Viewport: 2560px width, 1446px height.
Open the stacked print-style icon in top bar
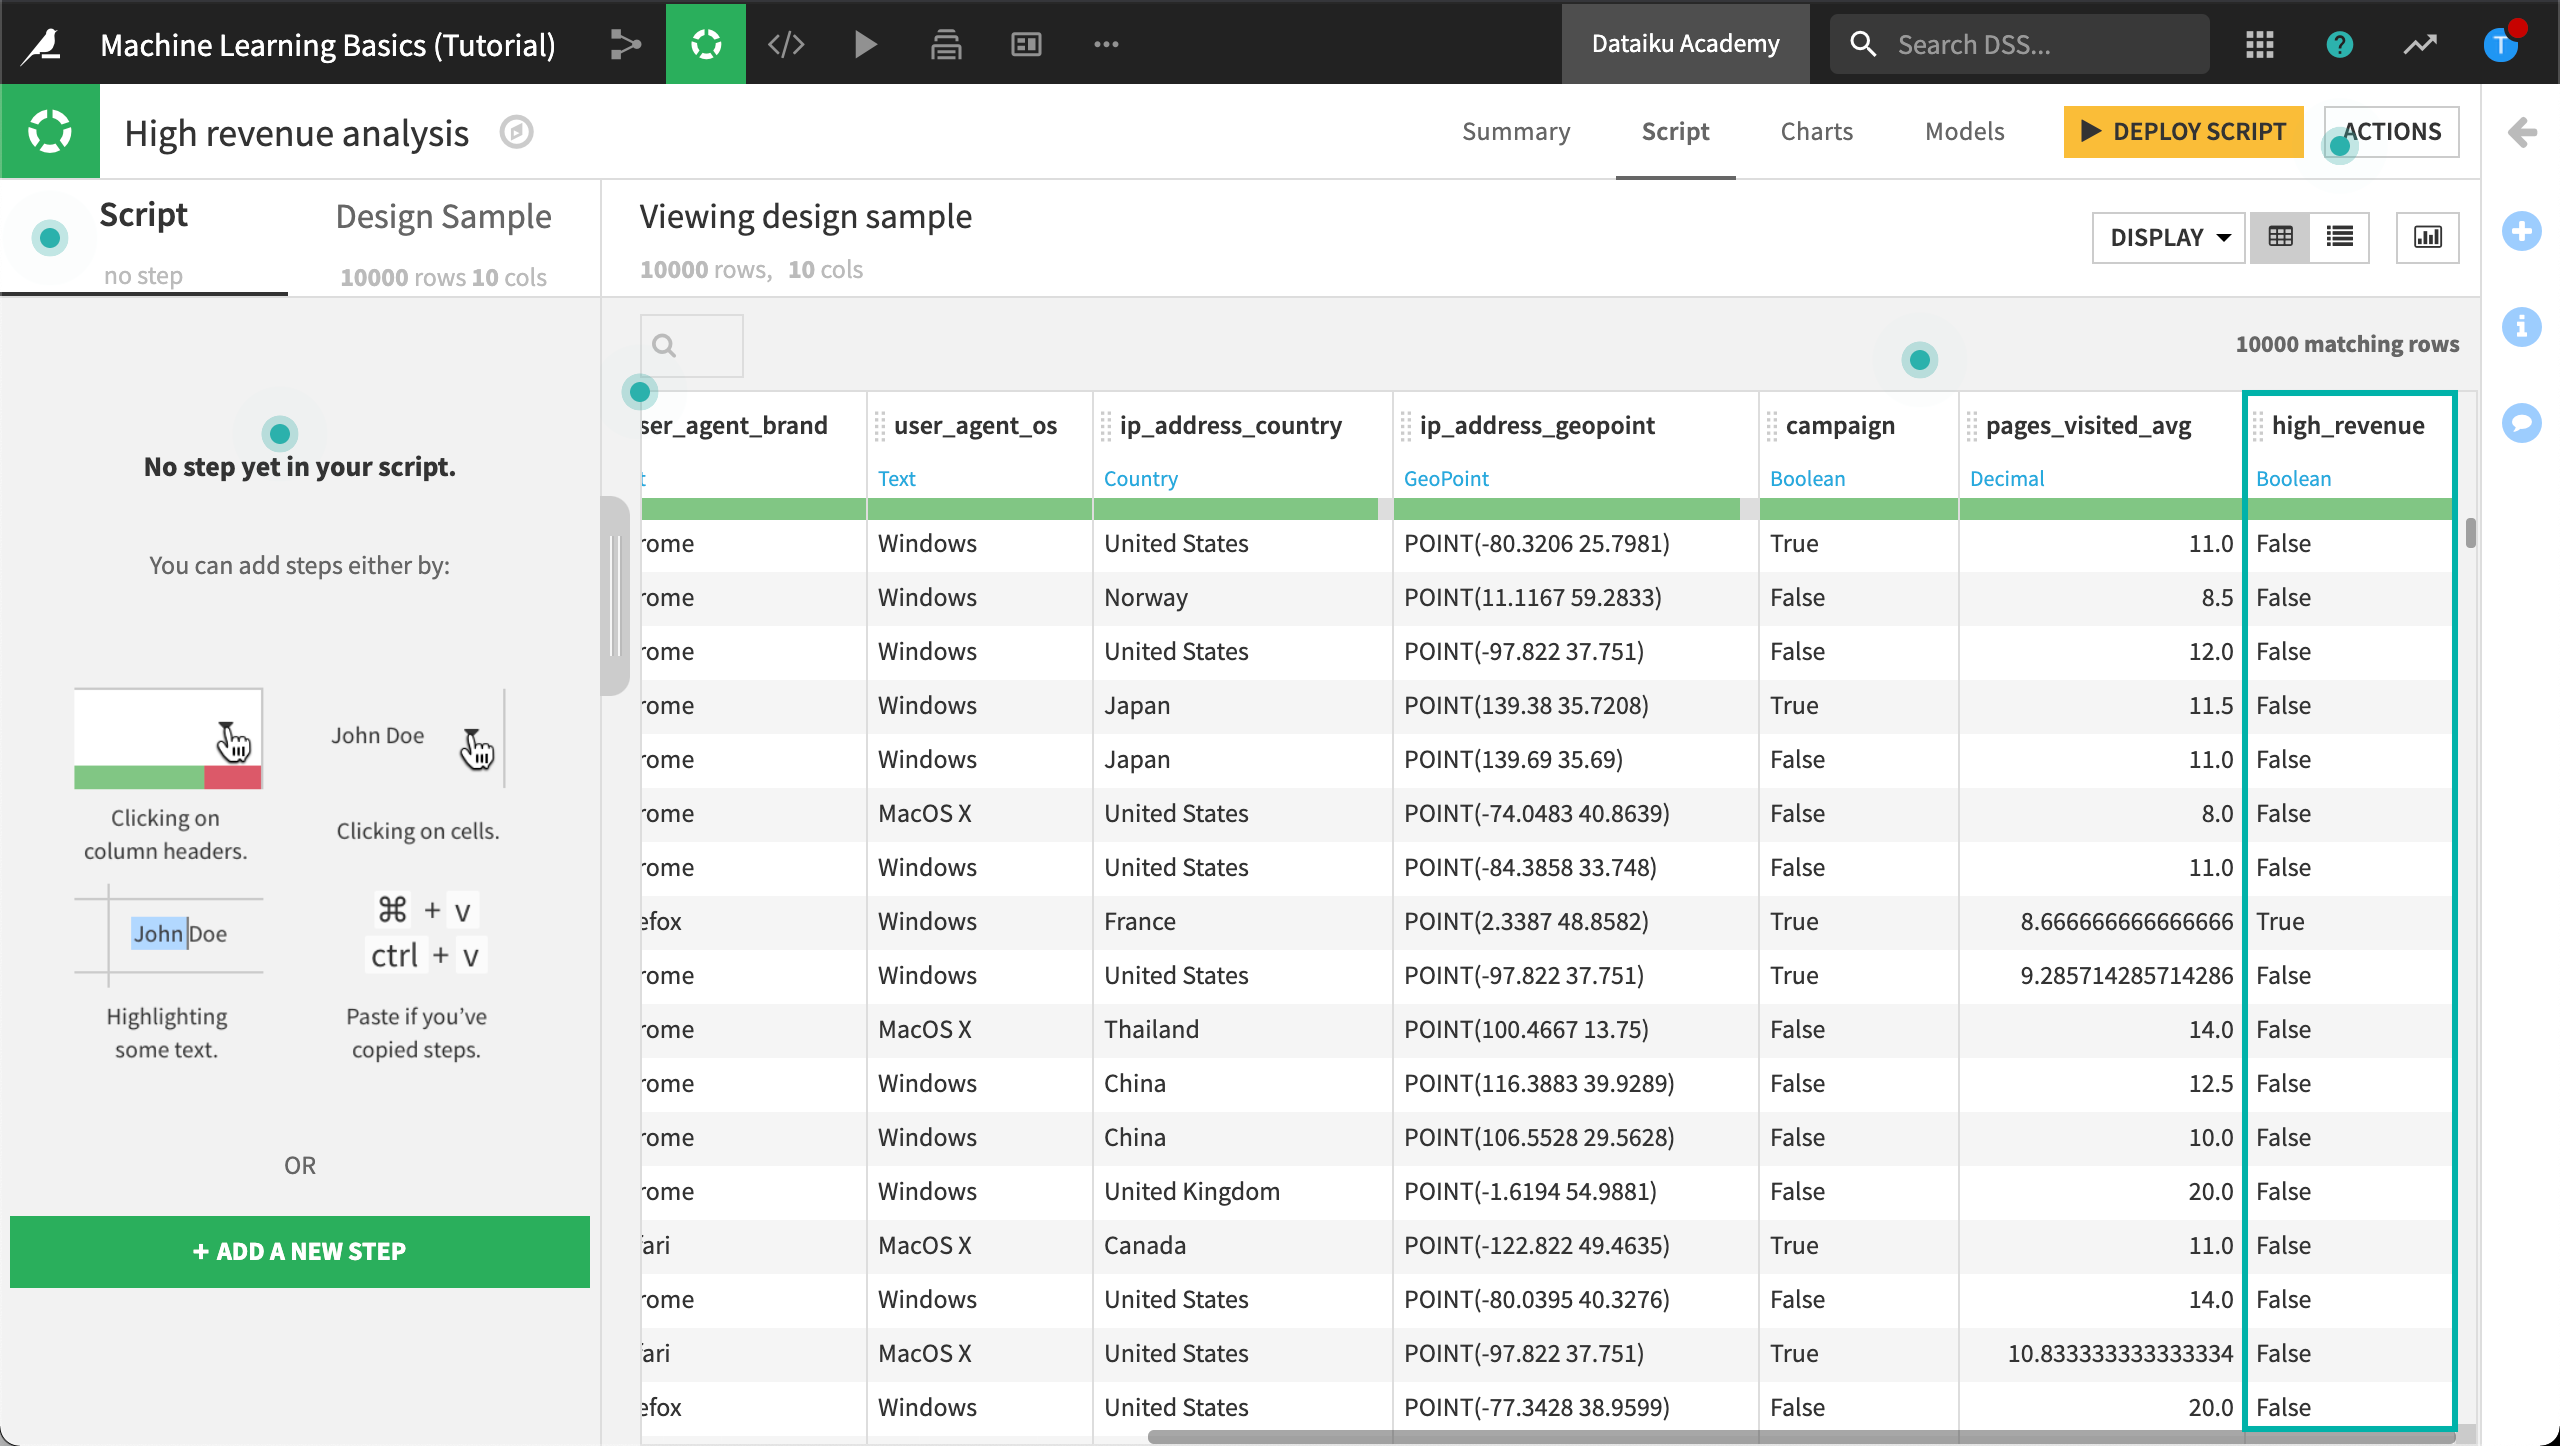(x=946, y=44)
